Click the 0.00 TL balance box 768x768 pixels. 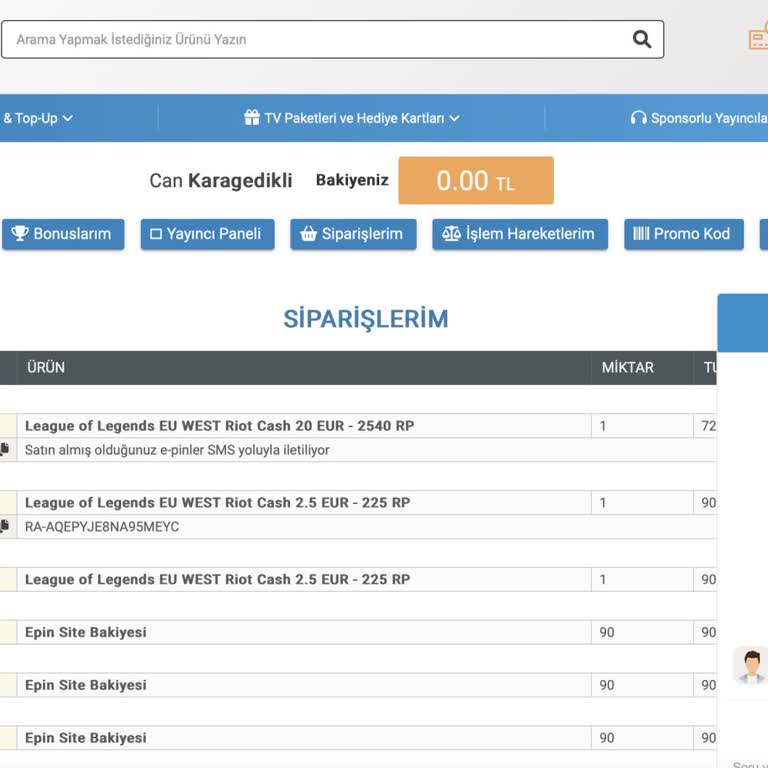pyautogui.click(x=476, y=180)
